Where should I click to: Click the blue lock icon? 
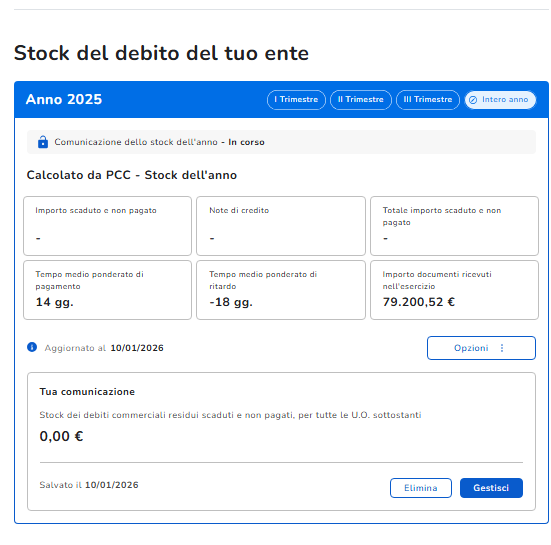tap(43, 142)
